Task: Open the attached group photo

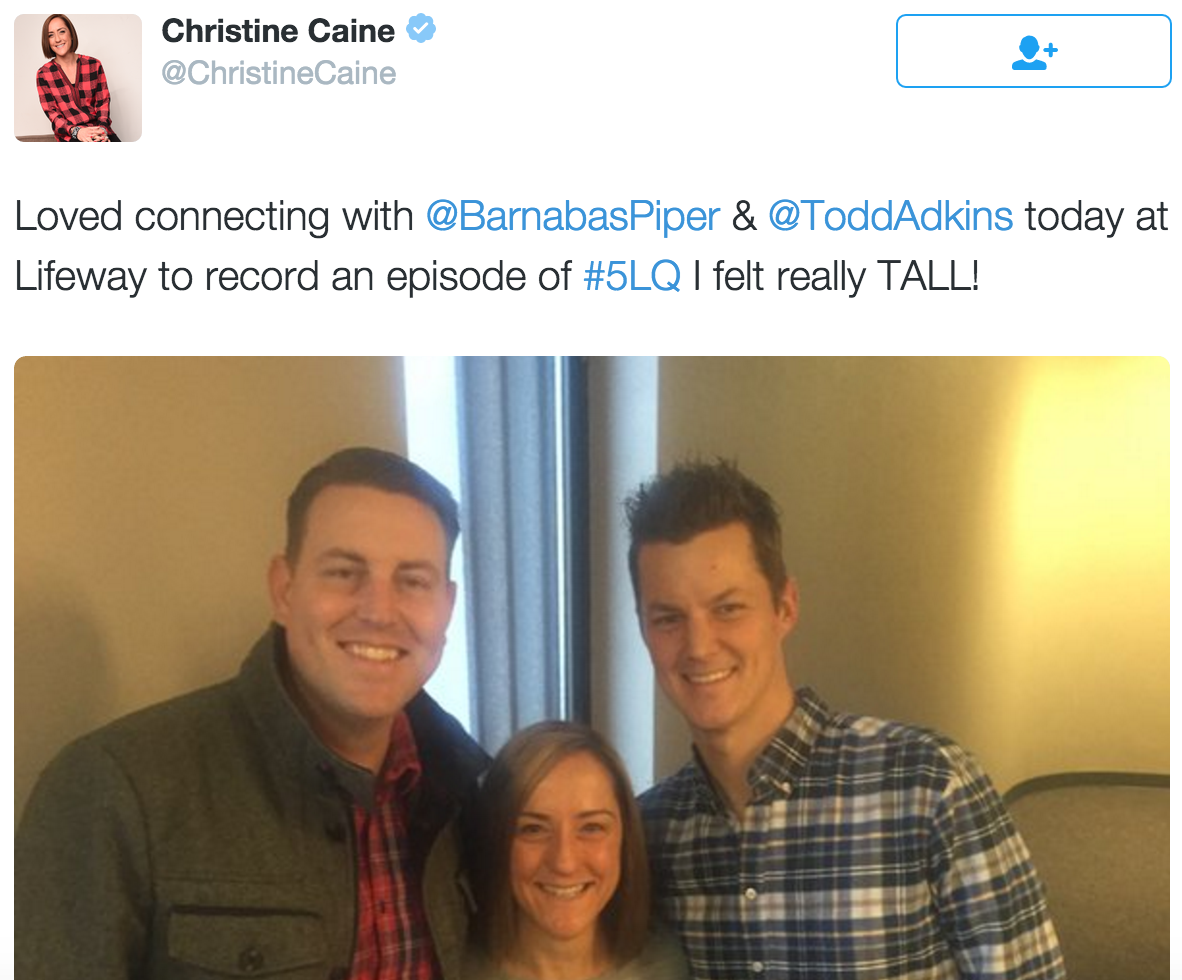Action: [x=592, y=668]
